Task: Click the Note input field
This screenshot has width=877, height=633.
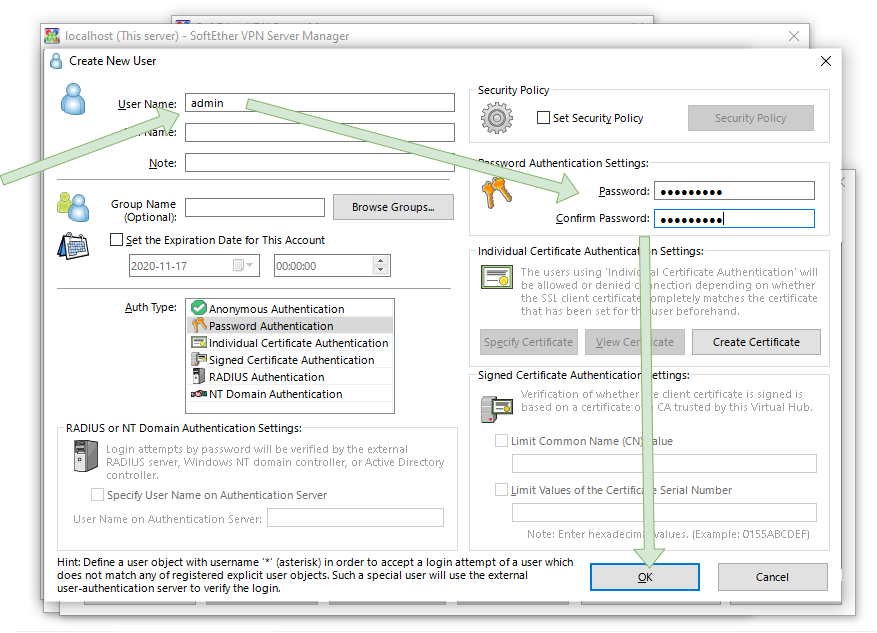Action: pos(320,162)
